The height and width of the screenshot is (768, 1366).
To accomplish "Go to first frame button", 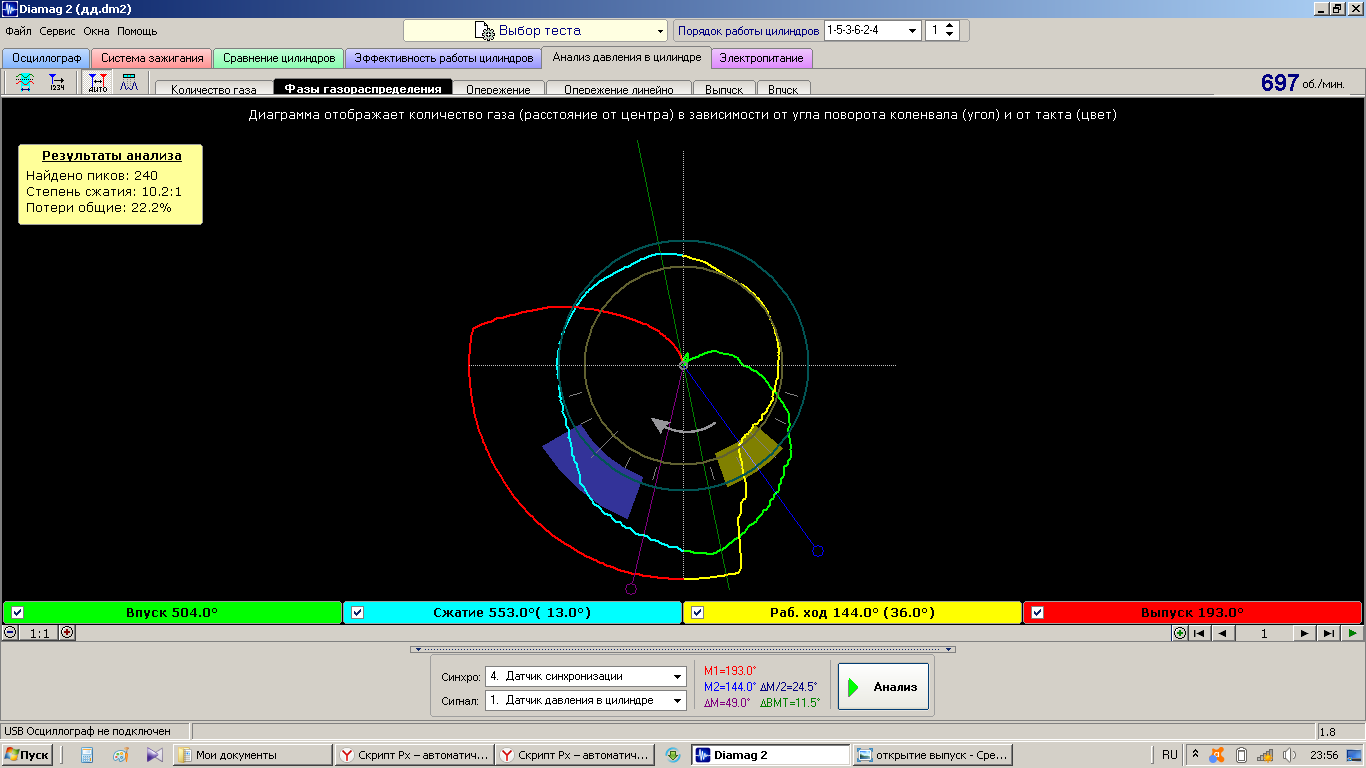I will point(1199,633).
